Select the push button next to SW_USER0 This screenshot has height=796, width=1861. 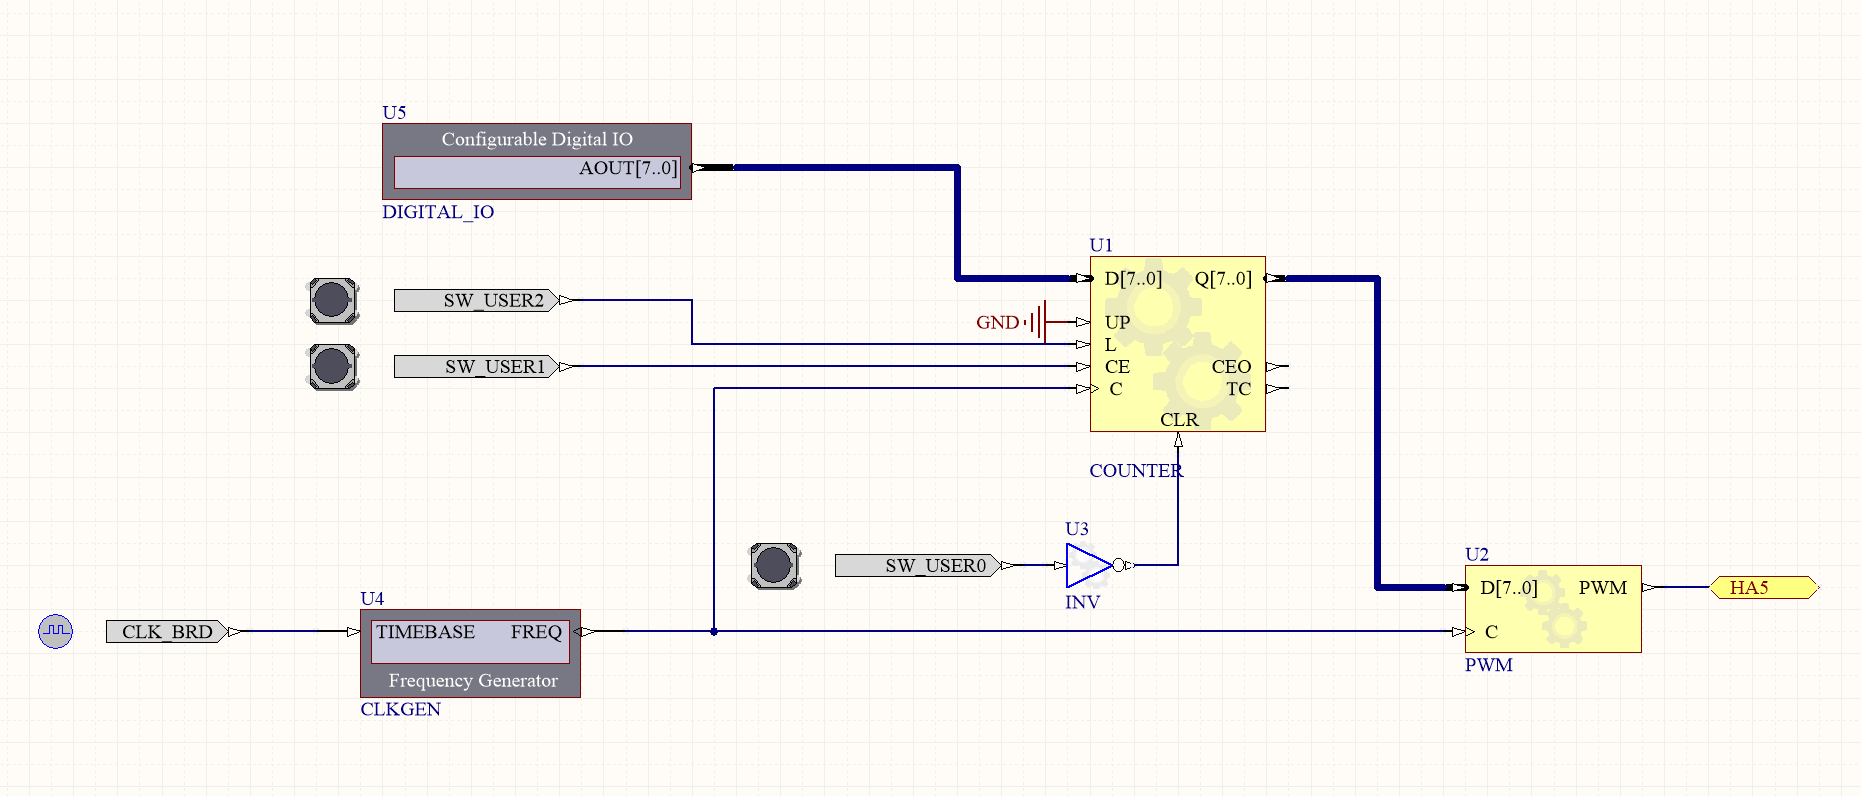point(774,566)
